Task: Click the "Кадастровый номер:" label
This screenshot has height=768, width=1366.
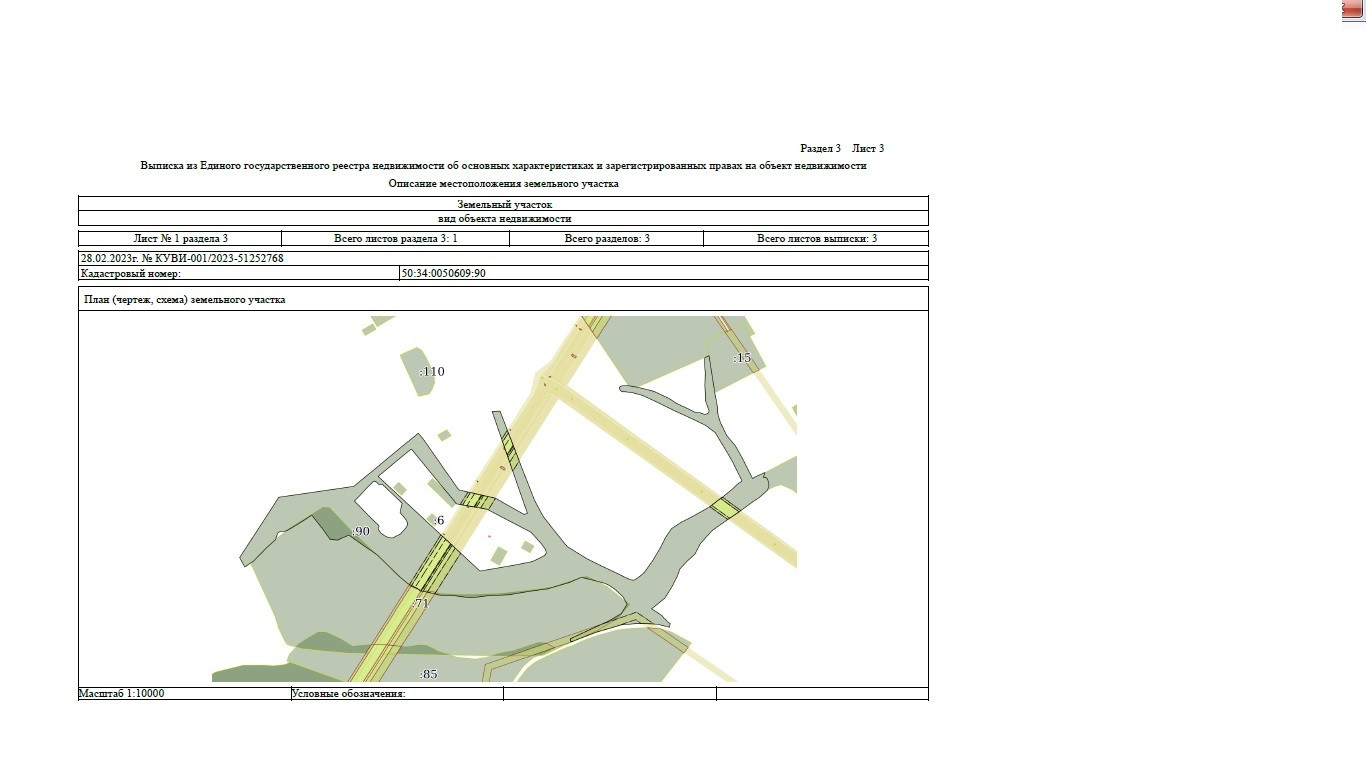Action: [130, 273]
